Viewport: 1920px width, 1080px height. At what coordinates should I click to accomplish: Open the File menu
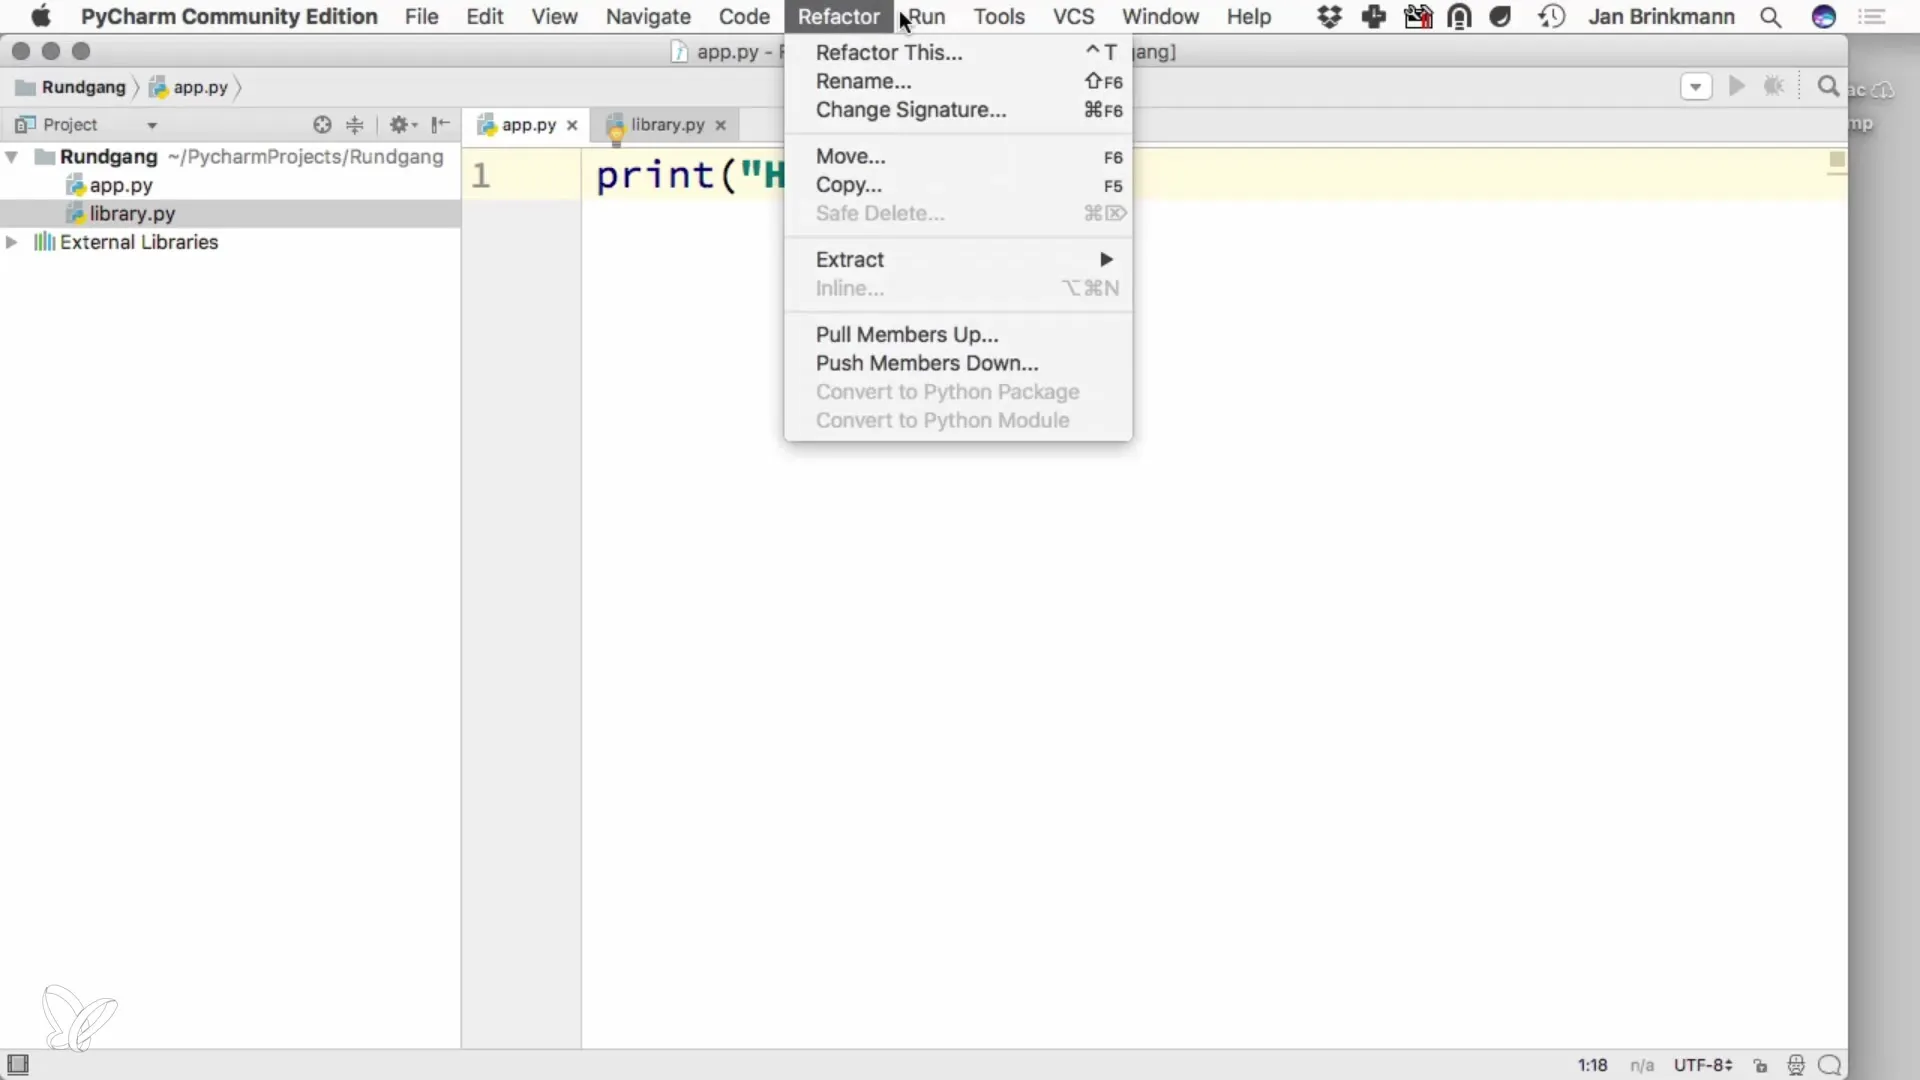pos(421,17)
